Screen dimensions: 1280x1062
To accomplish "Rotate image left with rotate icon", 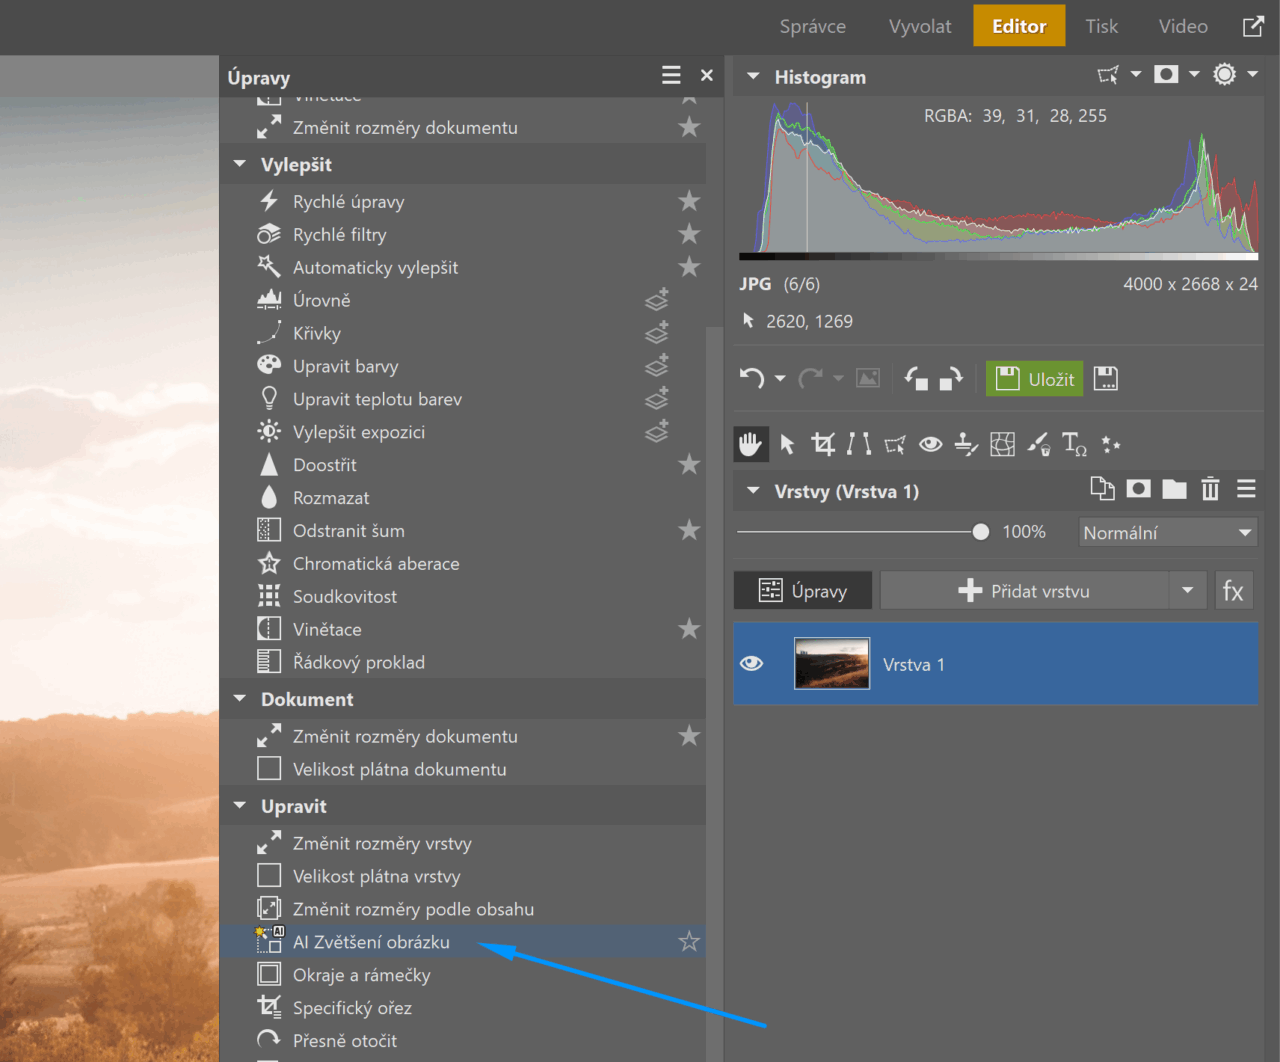I will (x=916, y=378).
